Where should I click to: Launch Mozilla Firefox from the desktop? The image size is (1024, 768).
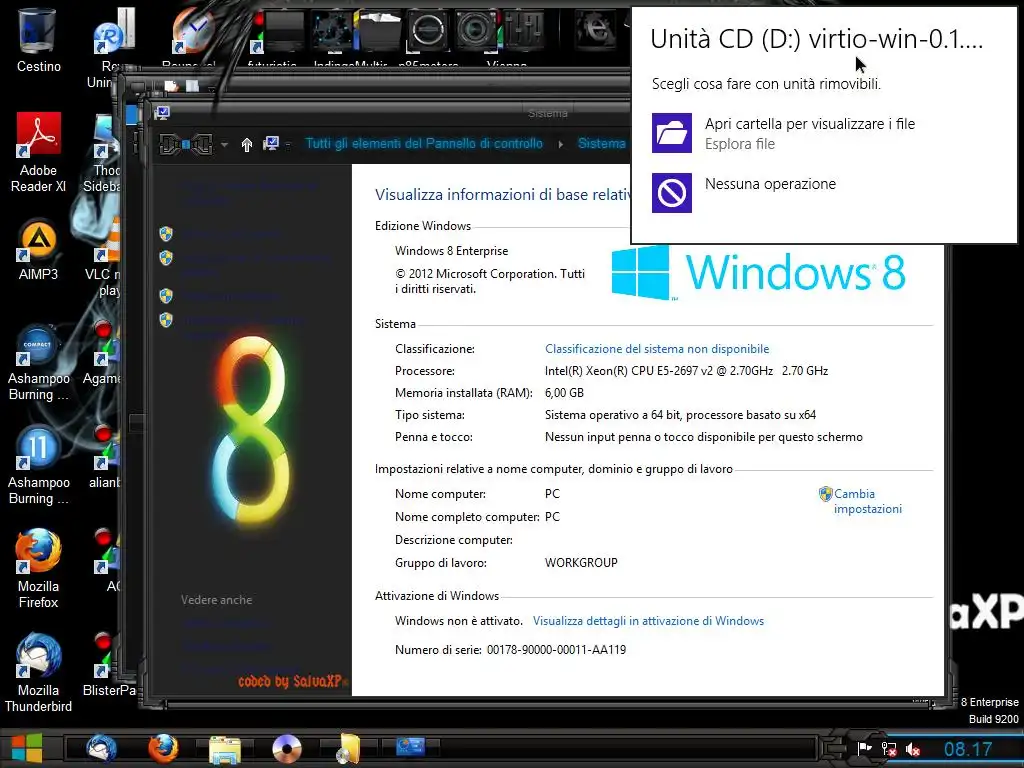coord(38,568)
